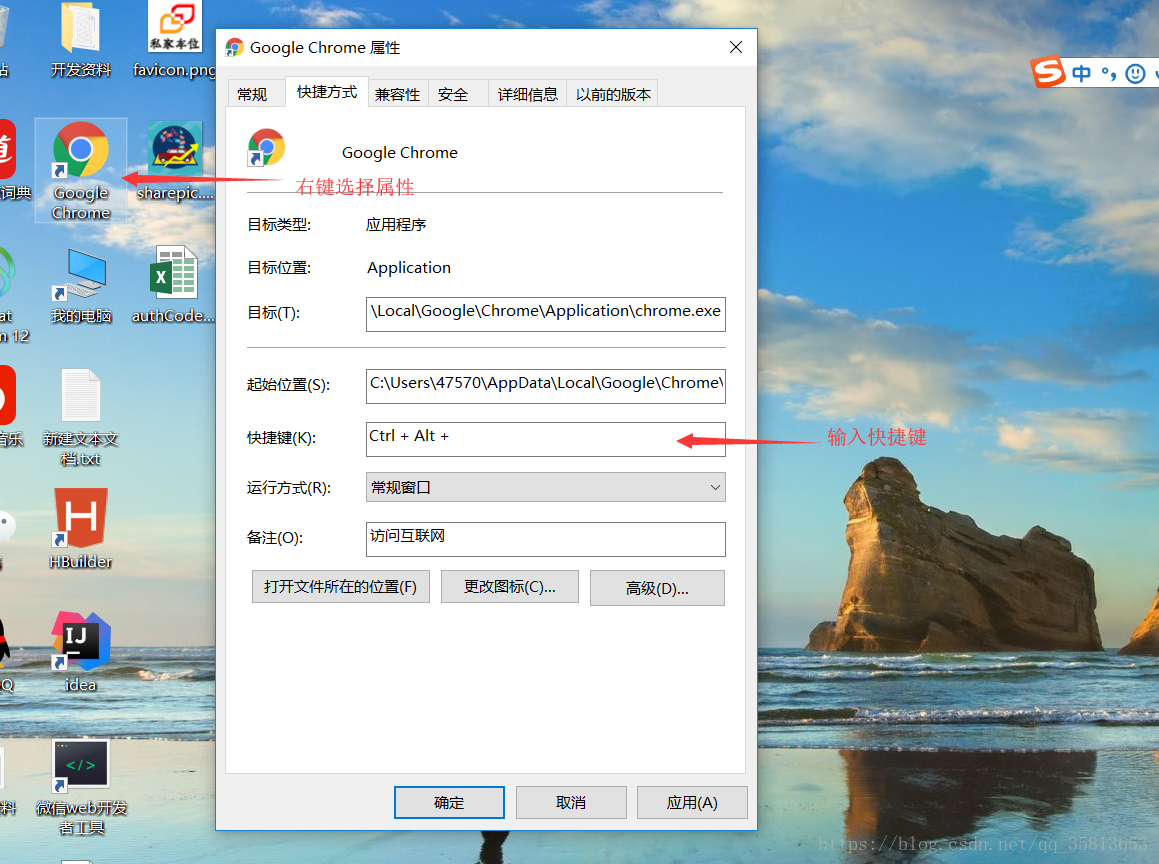Confirm with the 确定 button
The width and height of the screenshot is (1159, 864).
pyautogui.click(x=449, y=802)
